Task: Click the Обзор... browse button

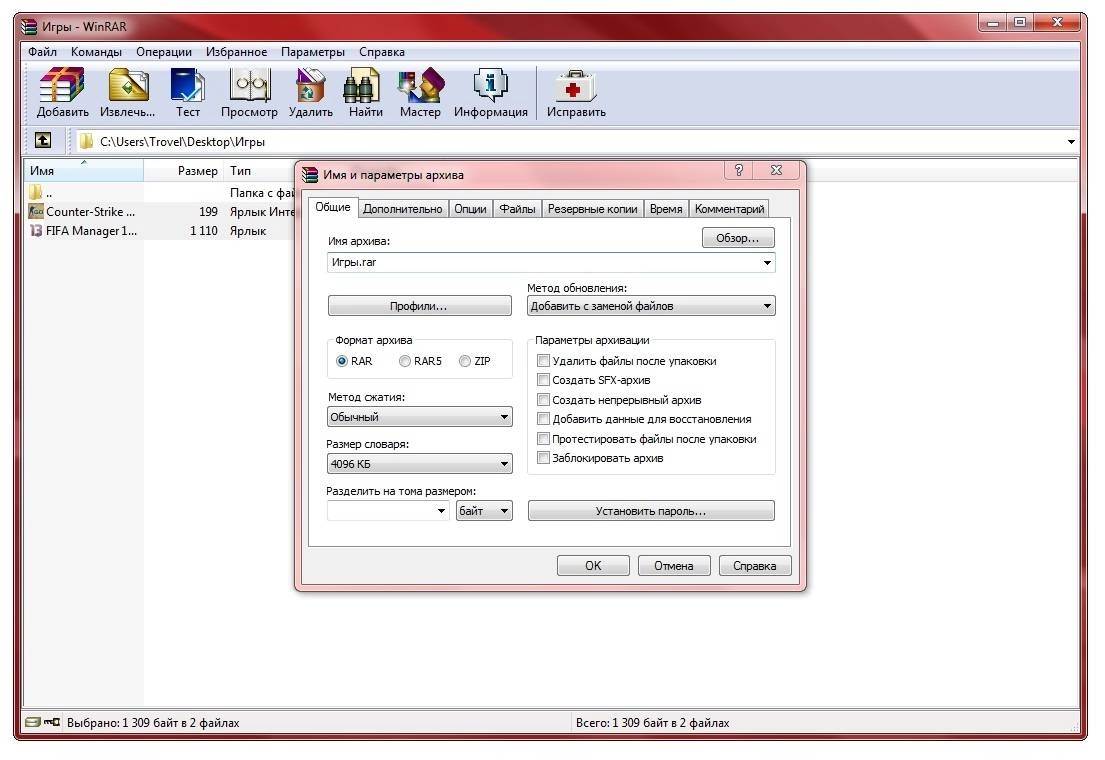Action: click(738, 238)
